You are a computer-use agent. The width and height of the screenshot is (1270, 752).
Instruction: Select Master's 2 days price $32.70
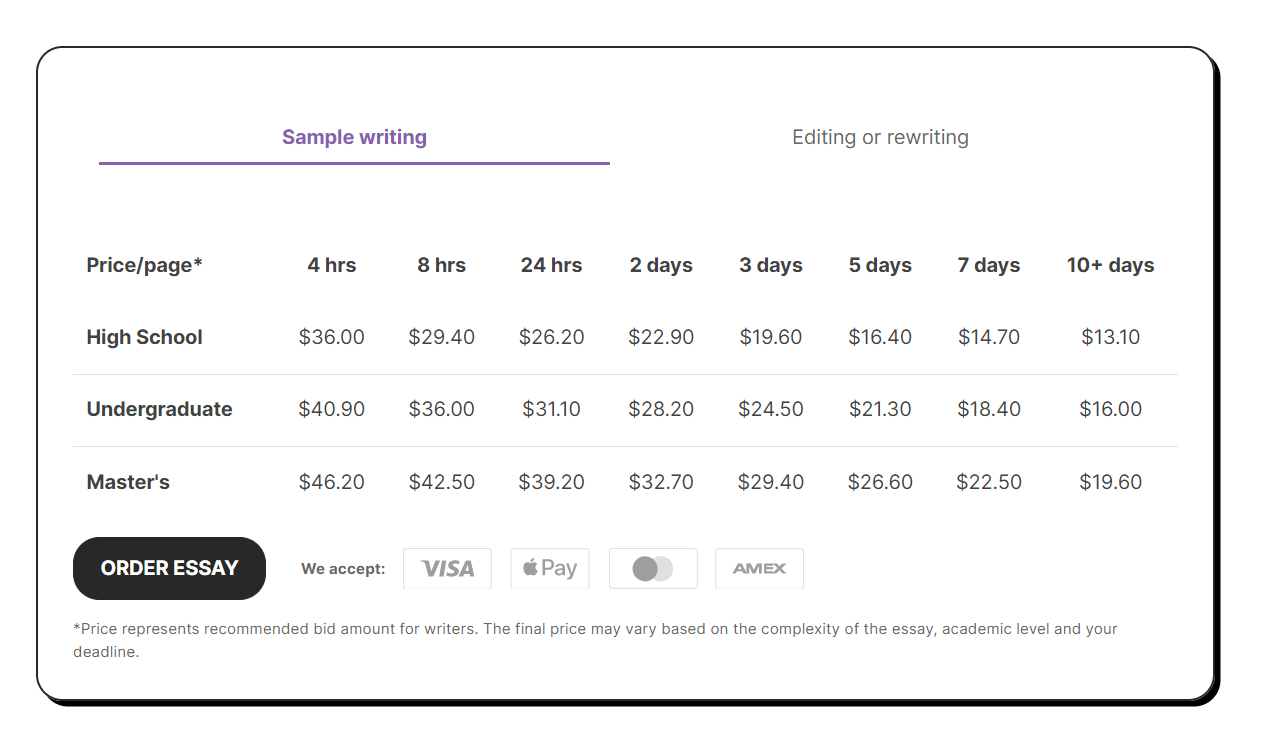point(661,482)
